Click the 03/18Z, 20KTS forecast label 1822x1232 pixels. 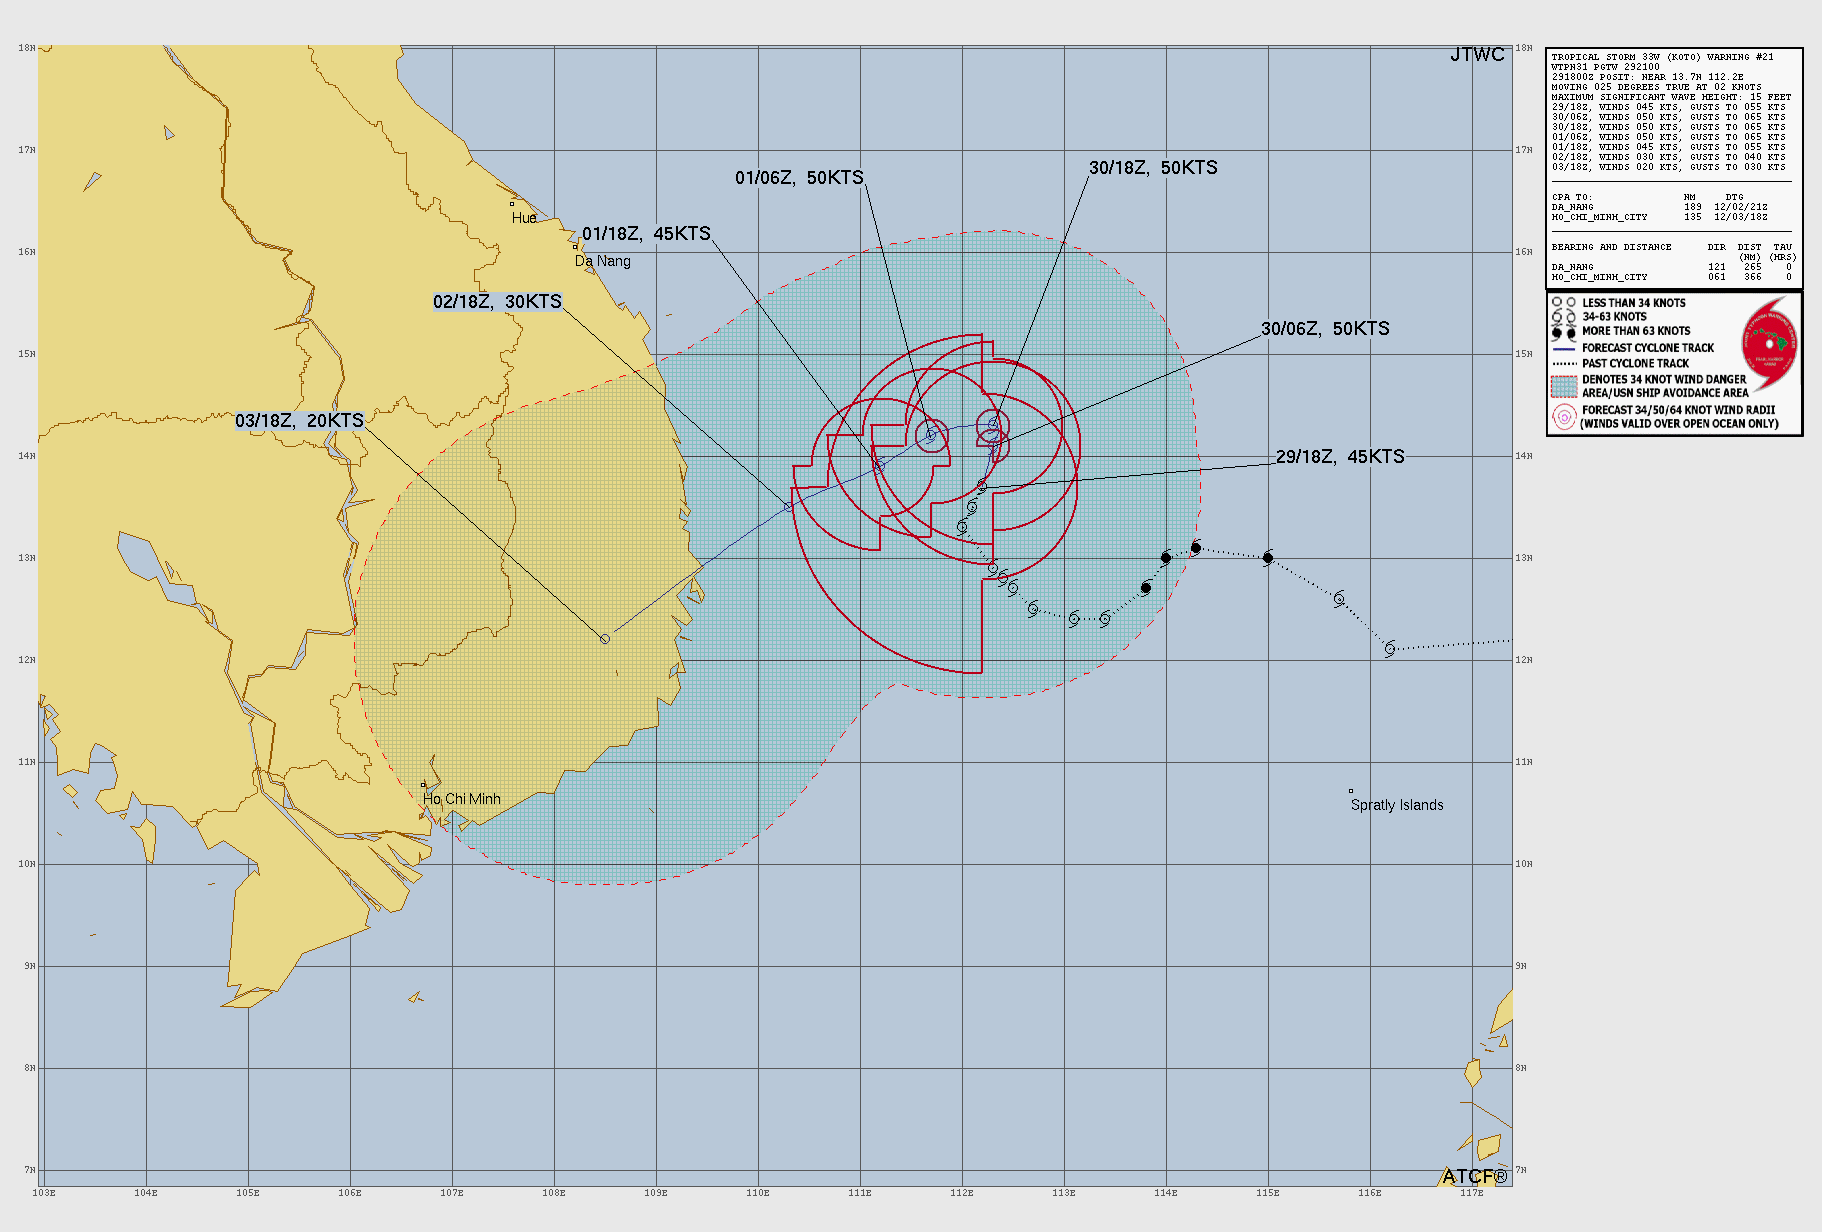click(x=299, y=421)
